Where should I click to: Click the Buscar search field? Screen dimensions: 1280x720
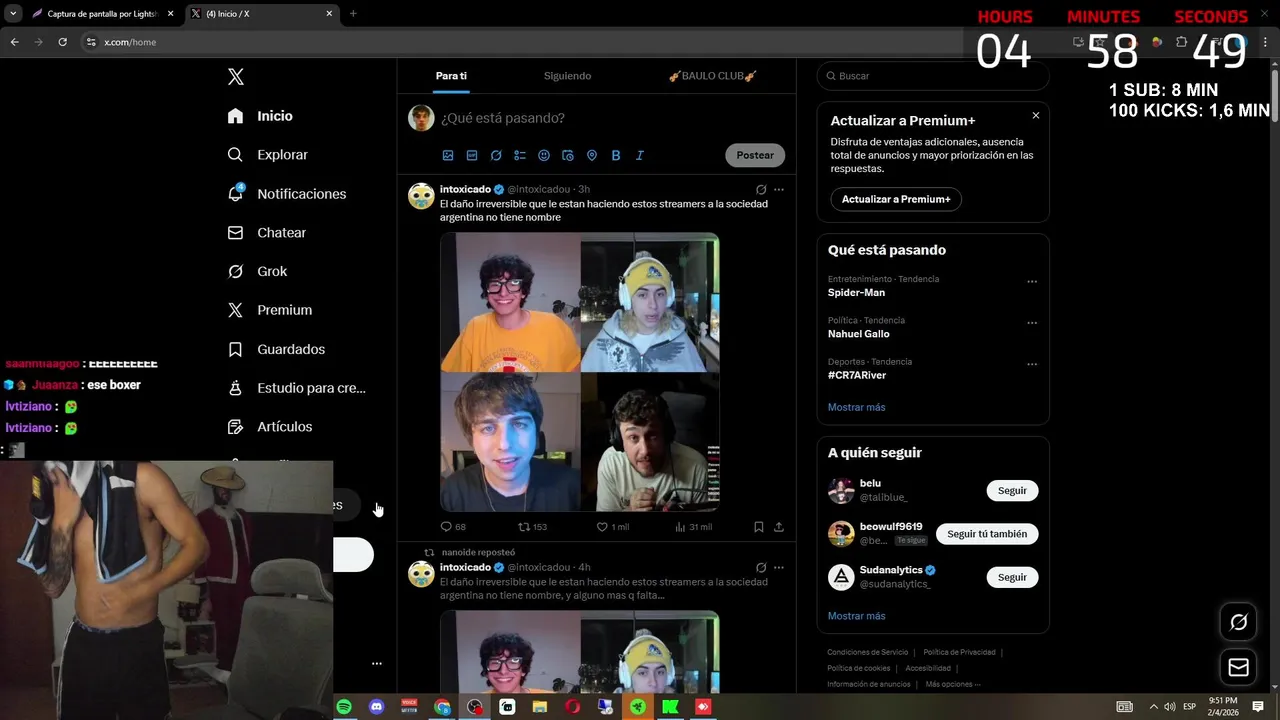pyautogui.click(x=933, y=76)
